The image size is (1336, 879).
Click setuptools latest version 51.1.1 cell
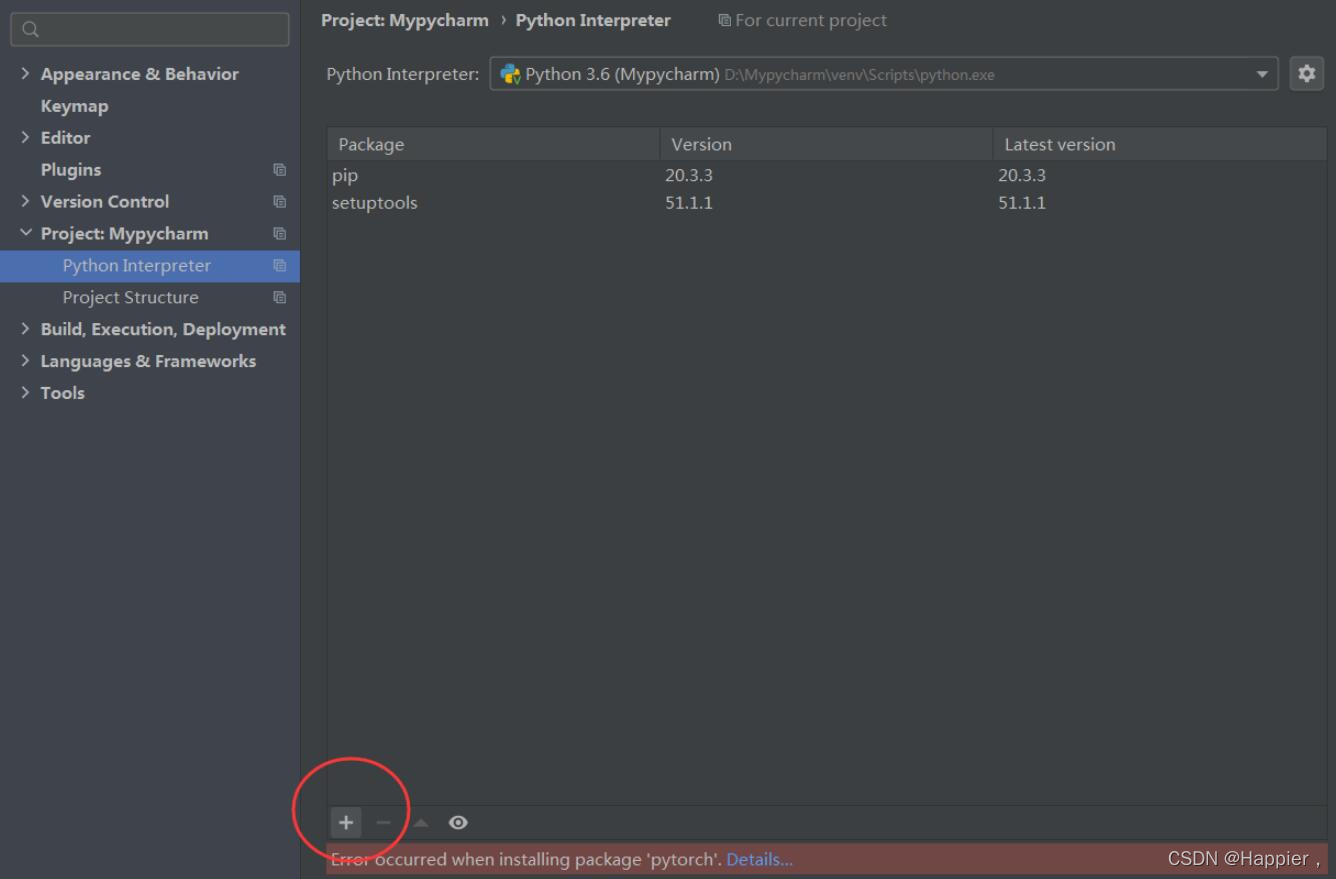pyautogui.click(x=1022, y=203)
